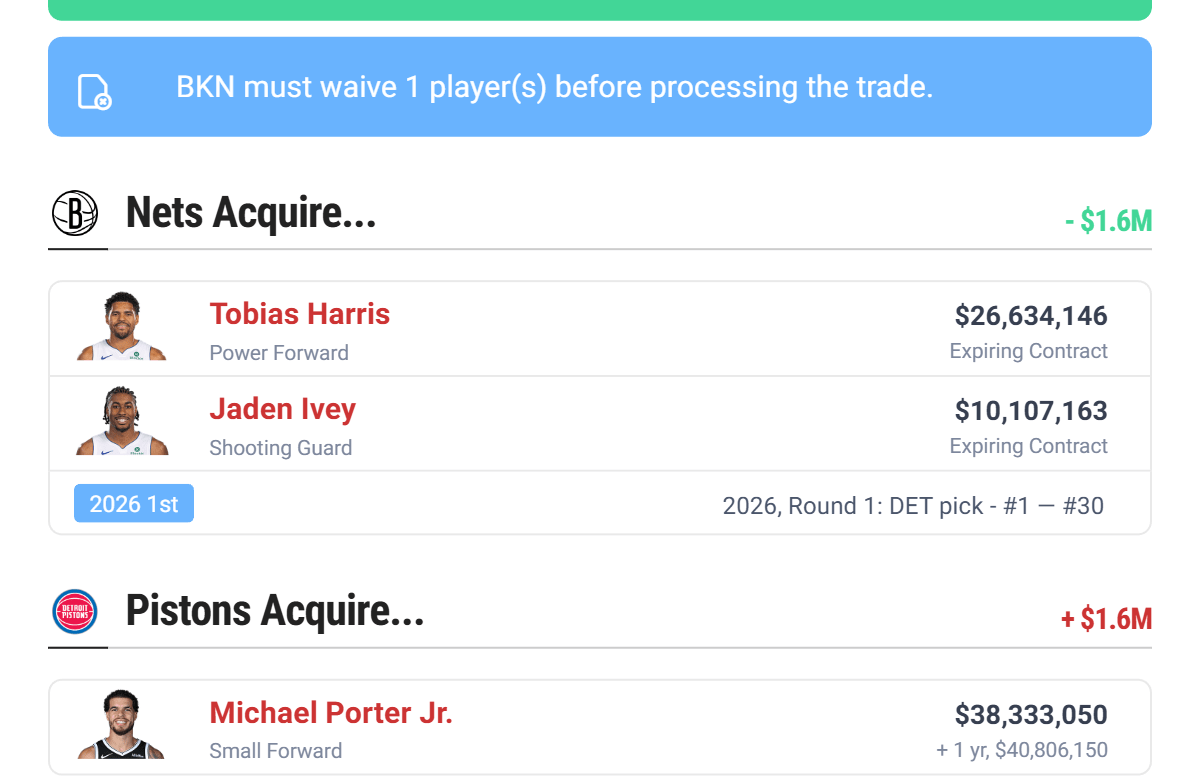Click the 2026 Round 1 DET pick description
Image resolution: width=1180 pixels, height=784 pixels.
(x=912, y=506)
